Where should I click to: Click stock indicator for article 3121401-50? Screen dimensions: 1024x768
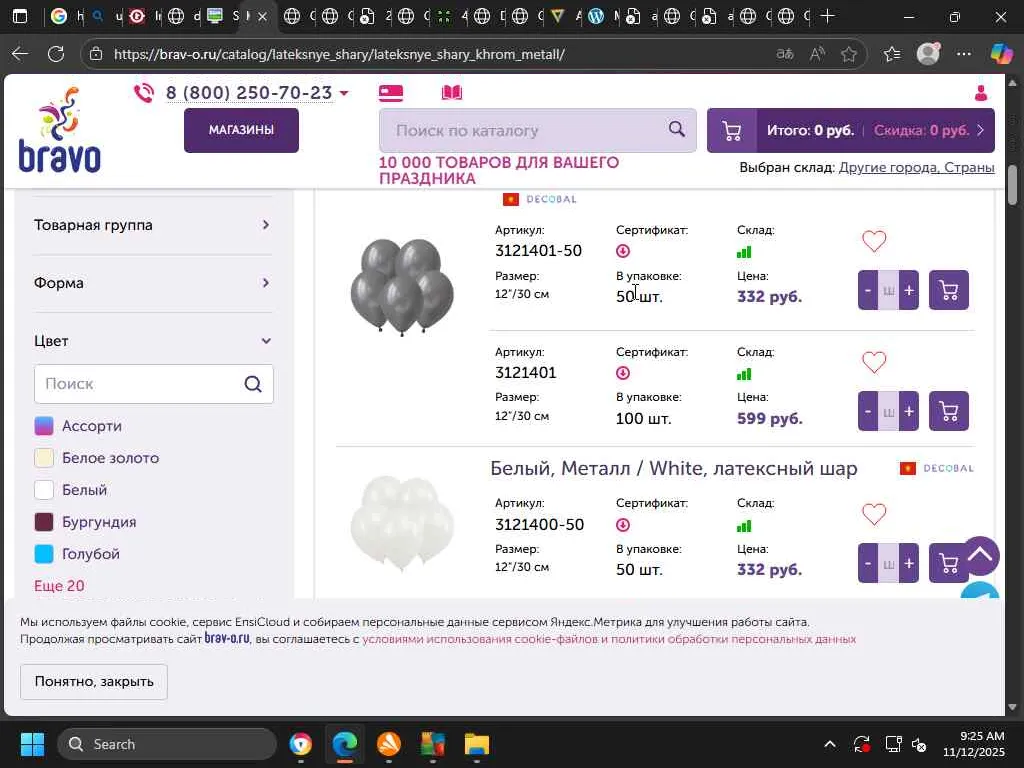click(x=744, y=252)
